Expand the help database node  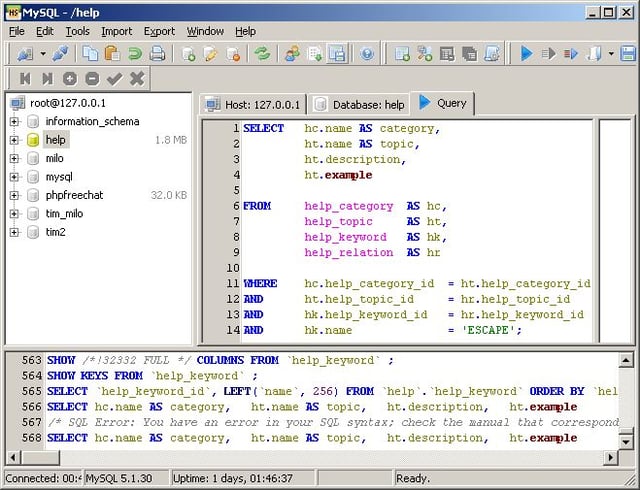[x=14, y=140]
